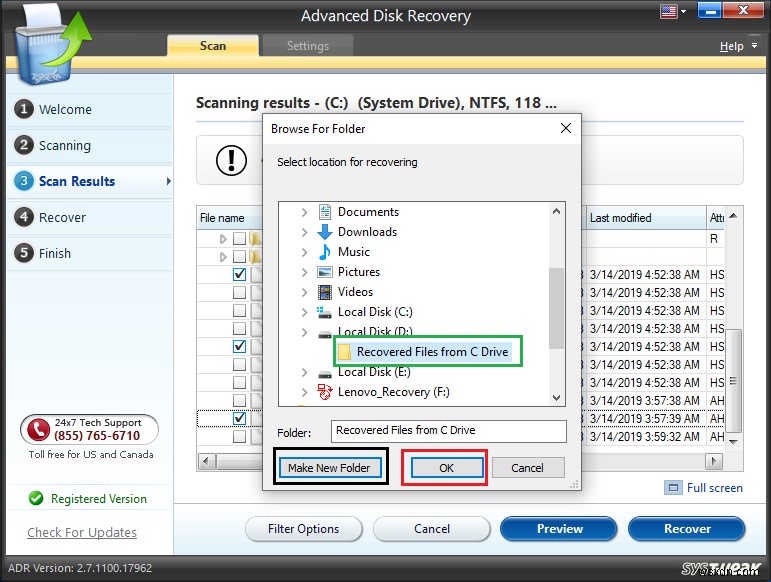
Task: Confirm with OK in Browse For Folder
Action: [446, 467]
